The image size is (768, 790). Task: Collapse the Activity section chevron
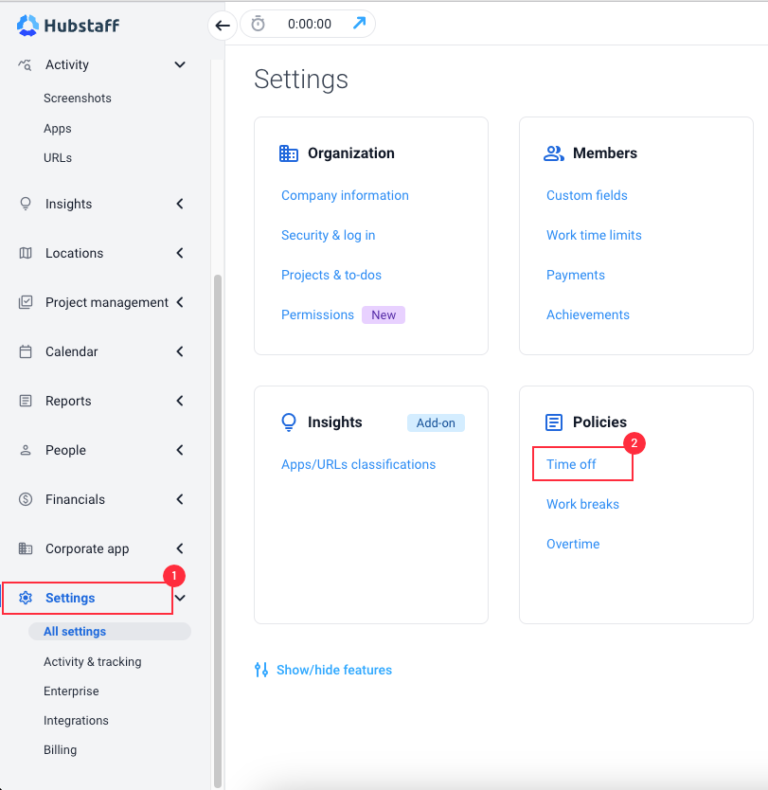180,65
